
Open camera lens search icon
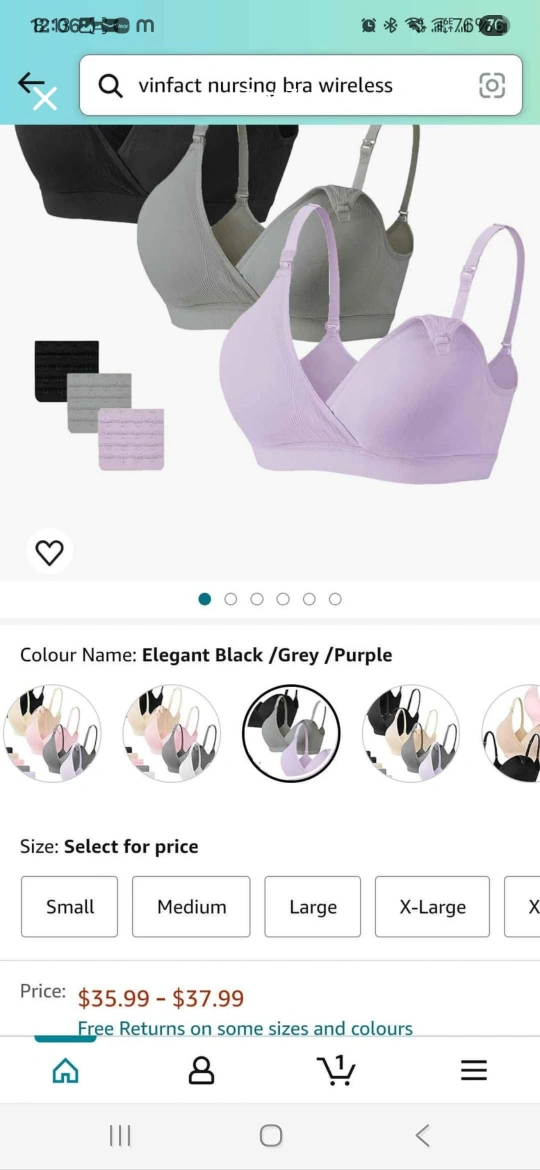click(x=492, y=86)
